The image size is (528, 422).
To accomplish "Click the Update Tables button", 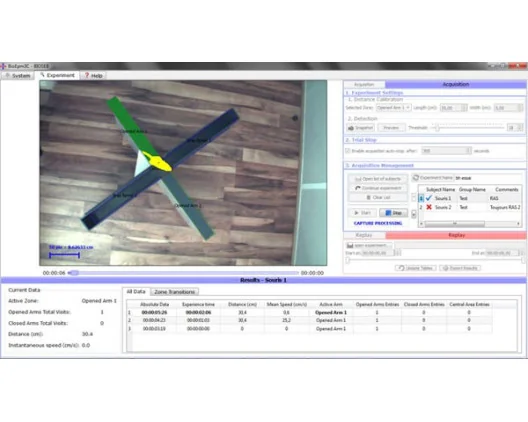I will click(x=416, y=268).
